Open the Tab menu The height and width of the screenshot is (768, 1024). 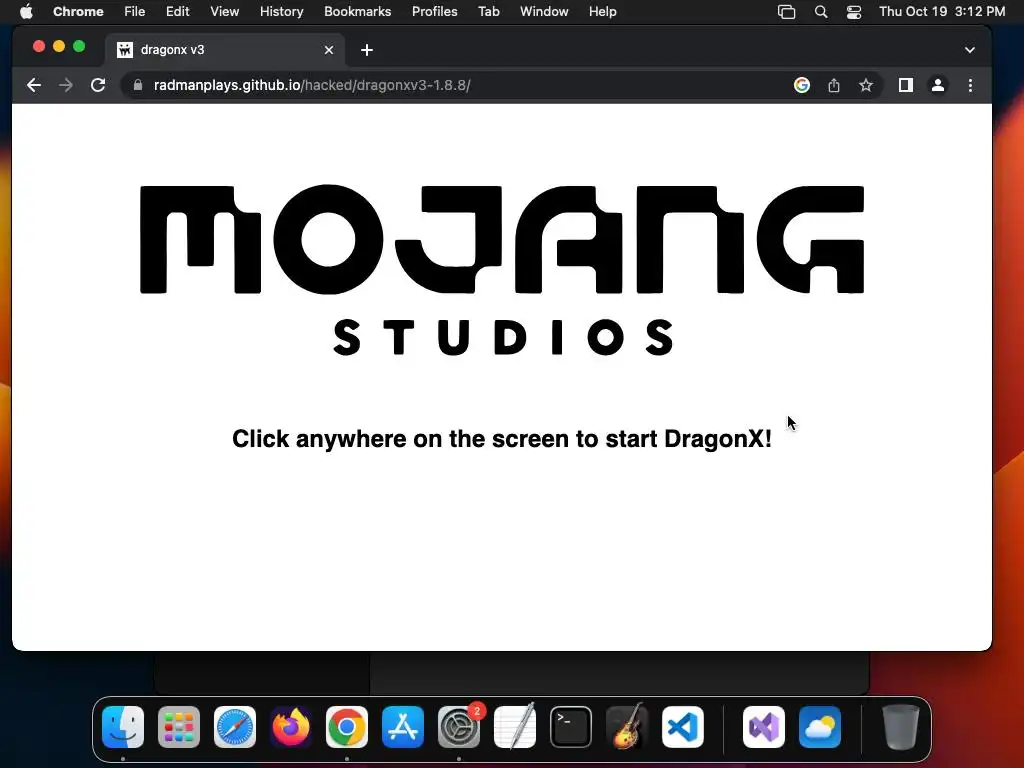point(488,12)
